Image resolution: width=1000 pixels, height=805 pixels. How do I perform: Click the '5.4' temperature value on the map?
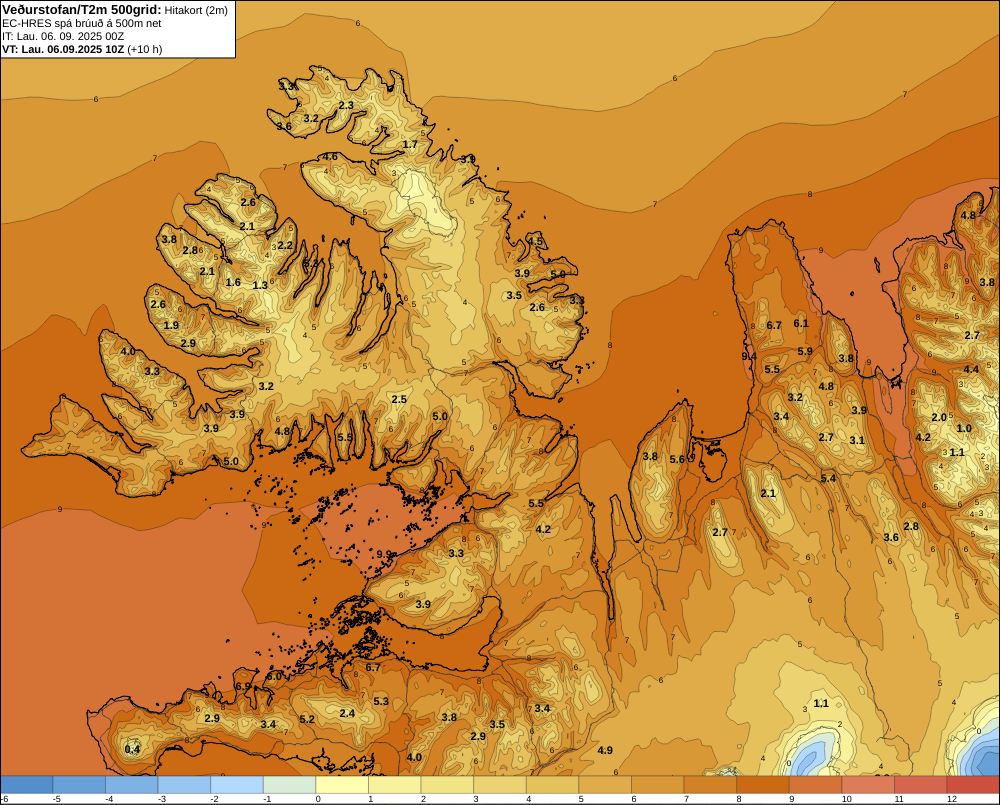pos(828,478)
